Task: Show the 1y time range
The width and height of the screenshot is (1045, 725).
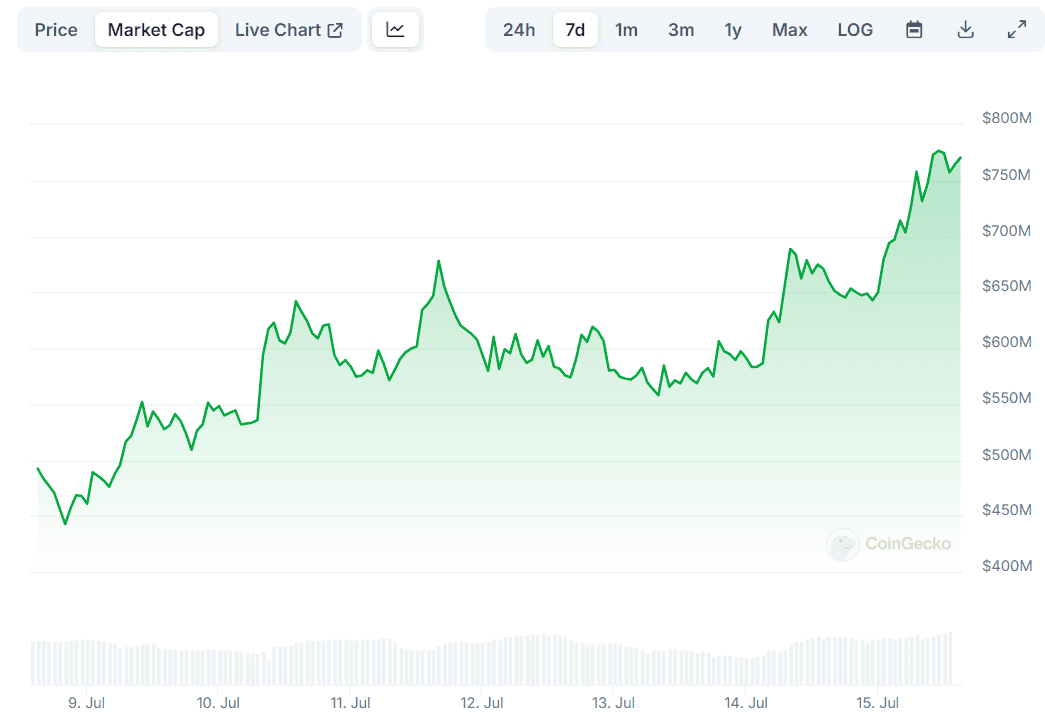Action: coord(733,30)
